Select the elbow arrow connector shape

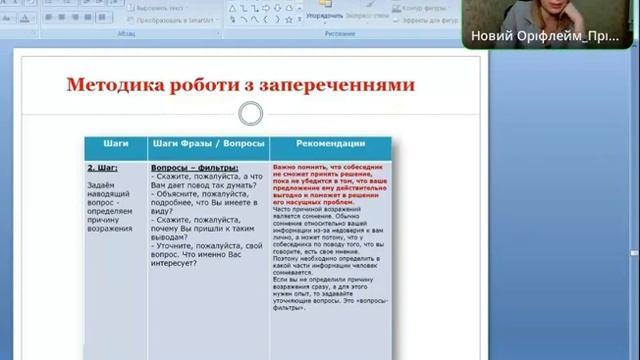point(255,8)
